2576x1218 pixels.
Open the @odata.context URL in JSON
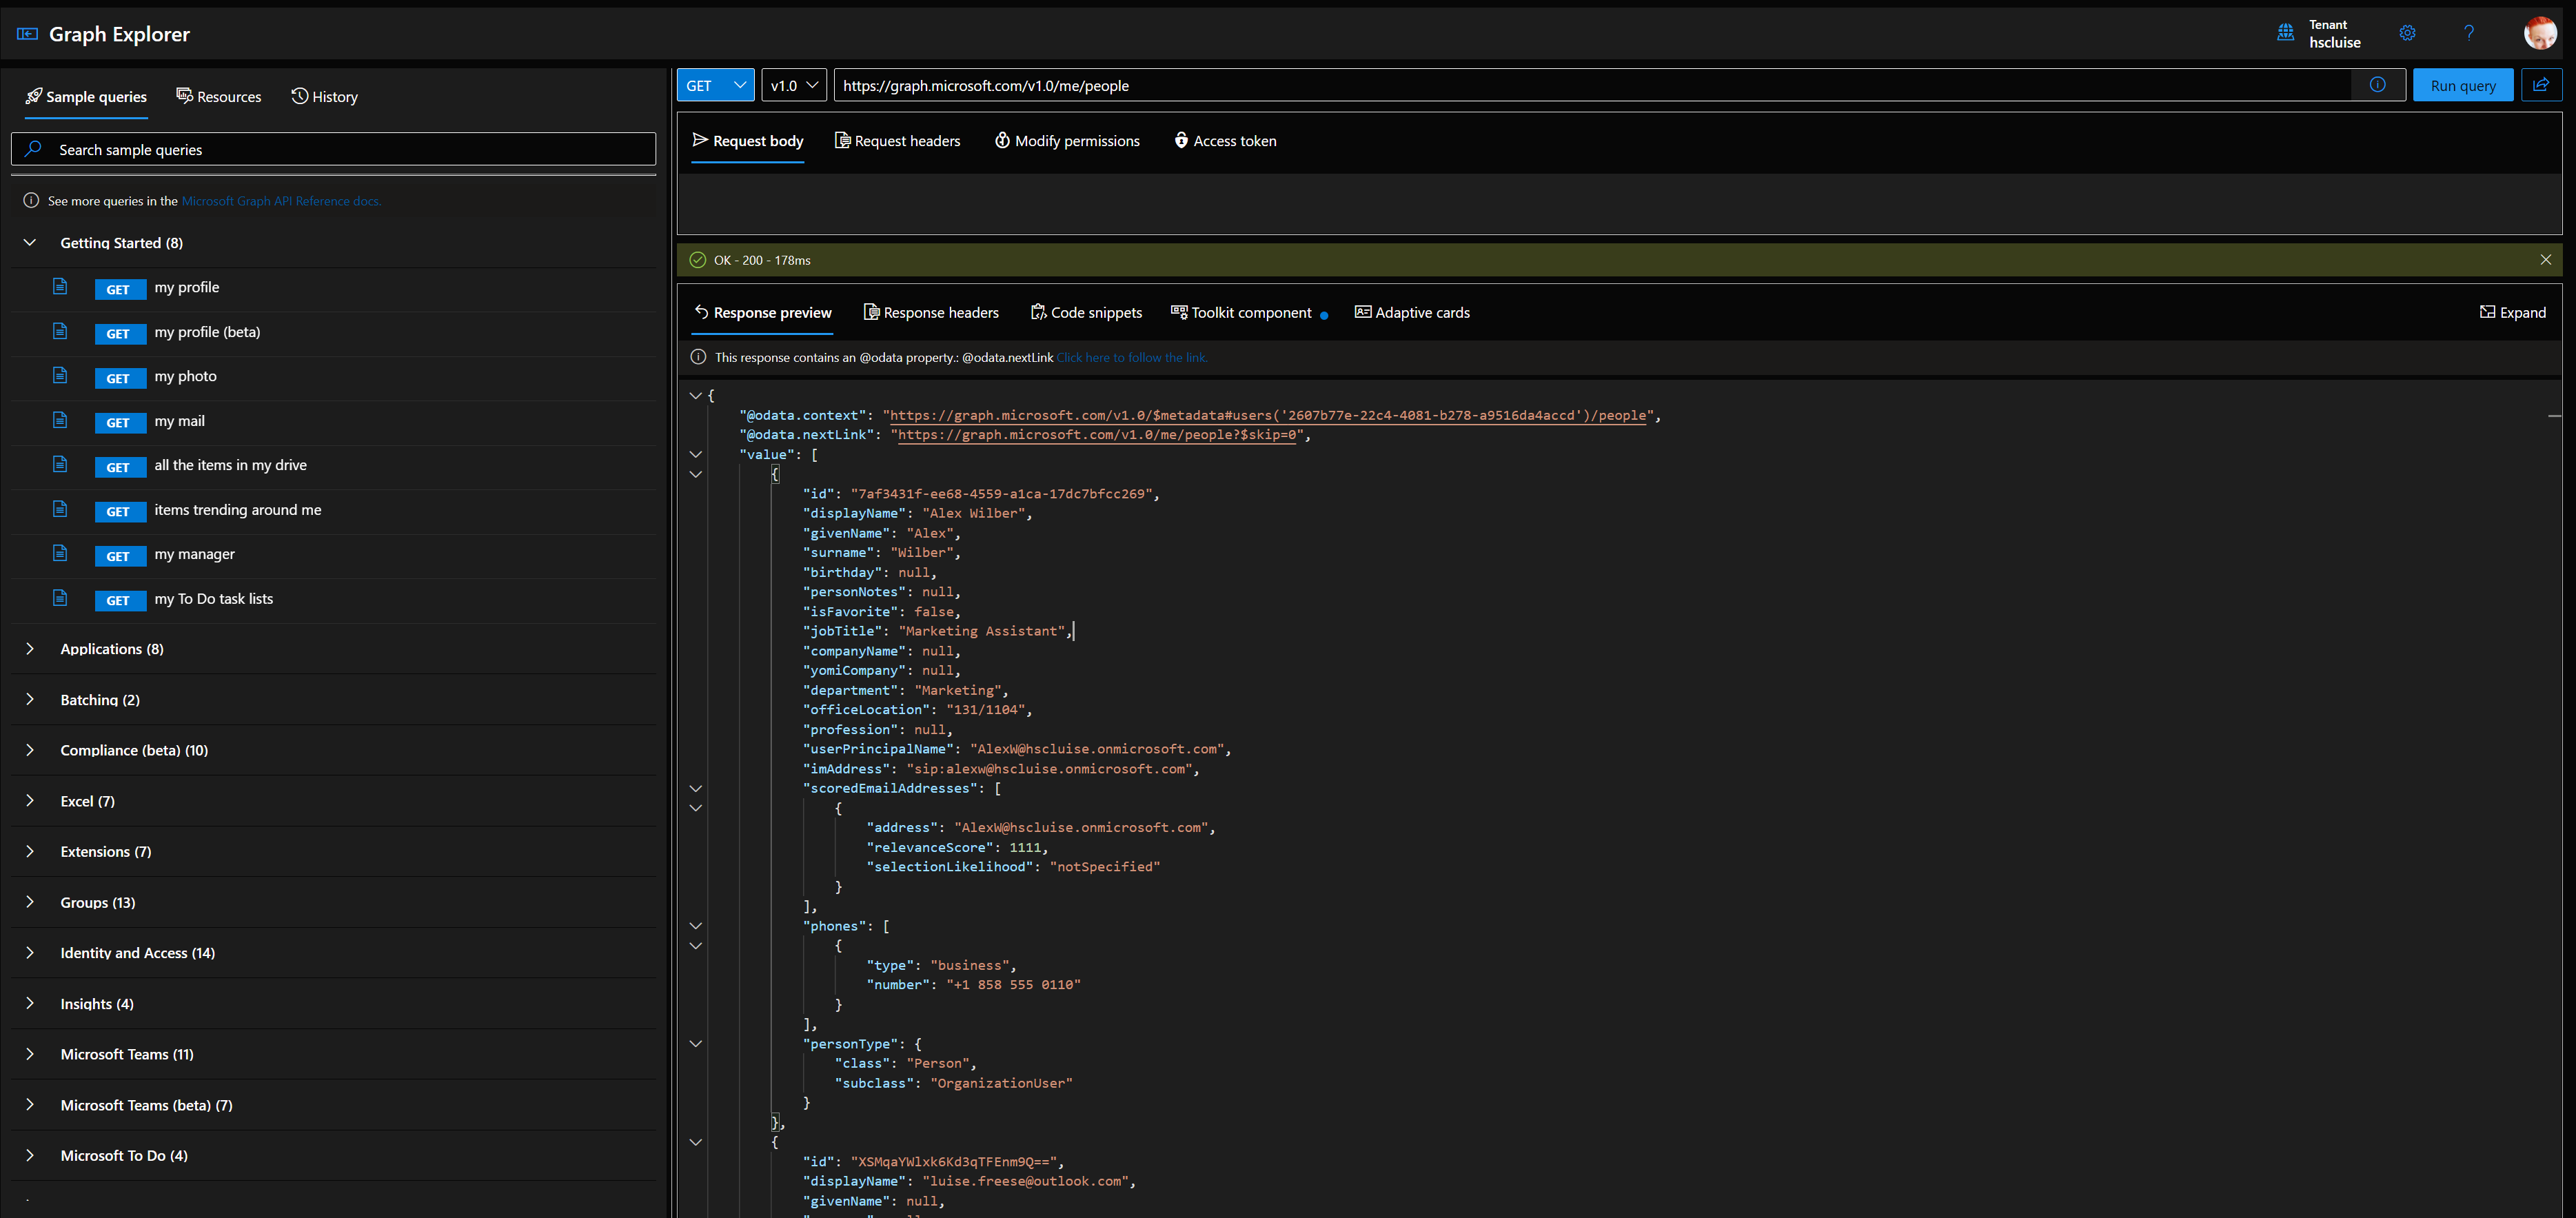[x=1268, y=415]
